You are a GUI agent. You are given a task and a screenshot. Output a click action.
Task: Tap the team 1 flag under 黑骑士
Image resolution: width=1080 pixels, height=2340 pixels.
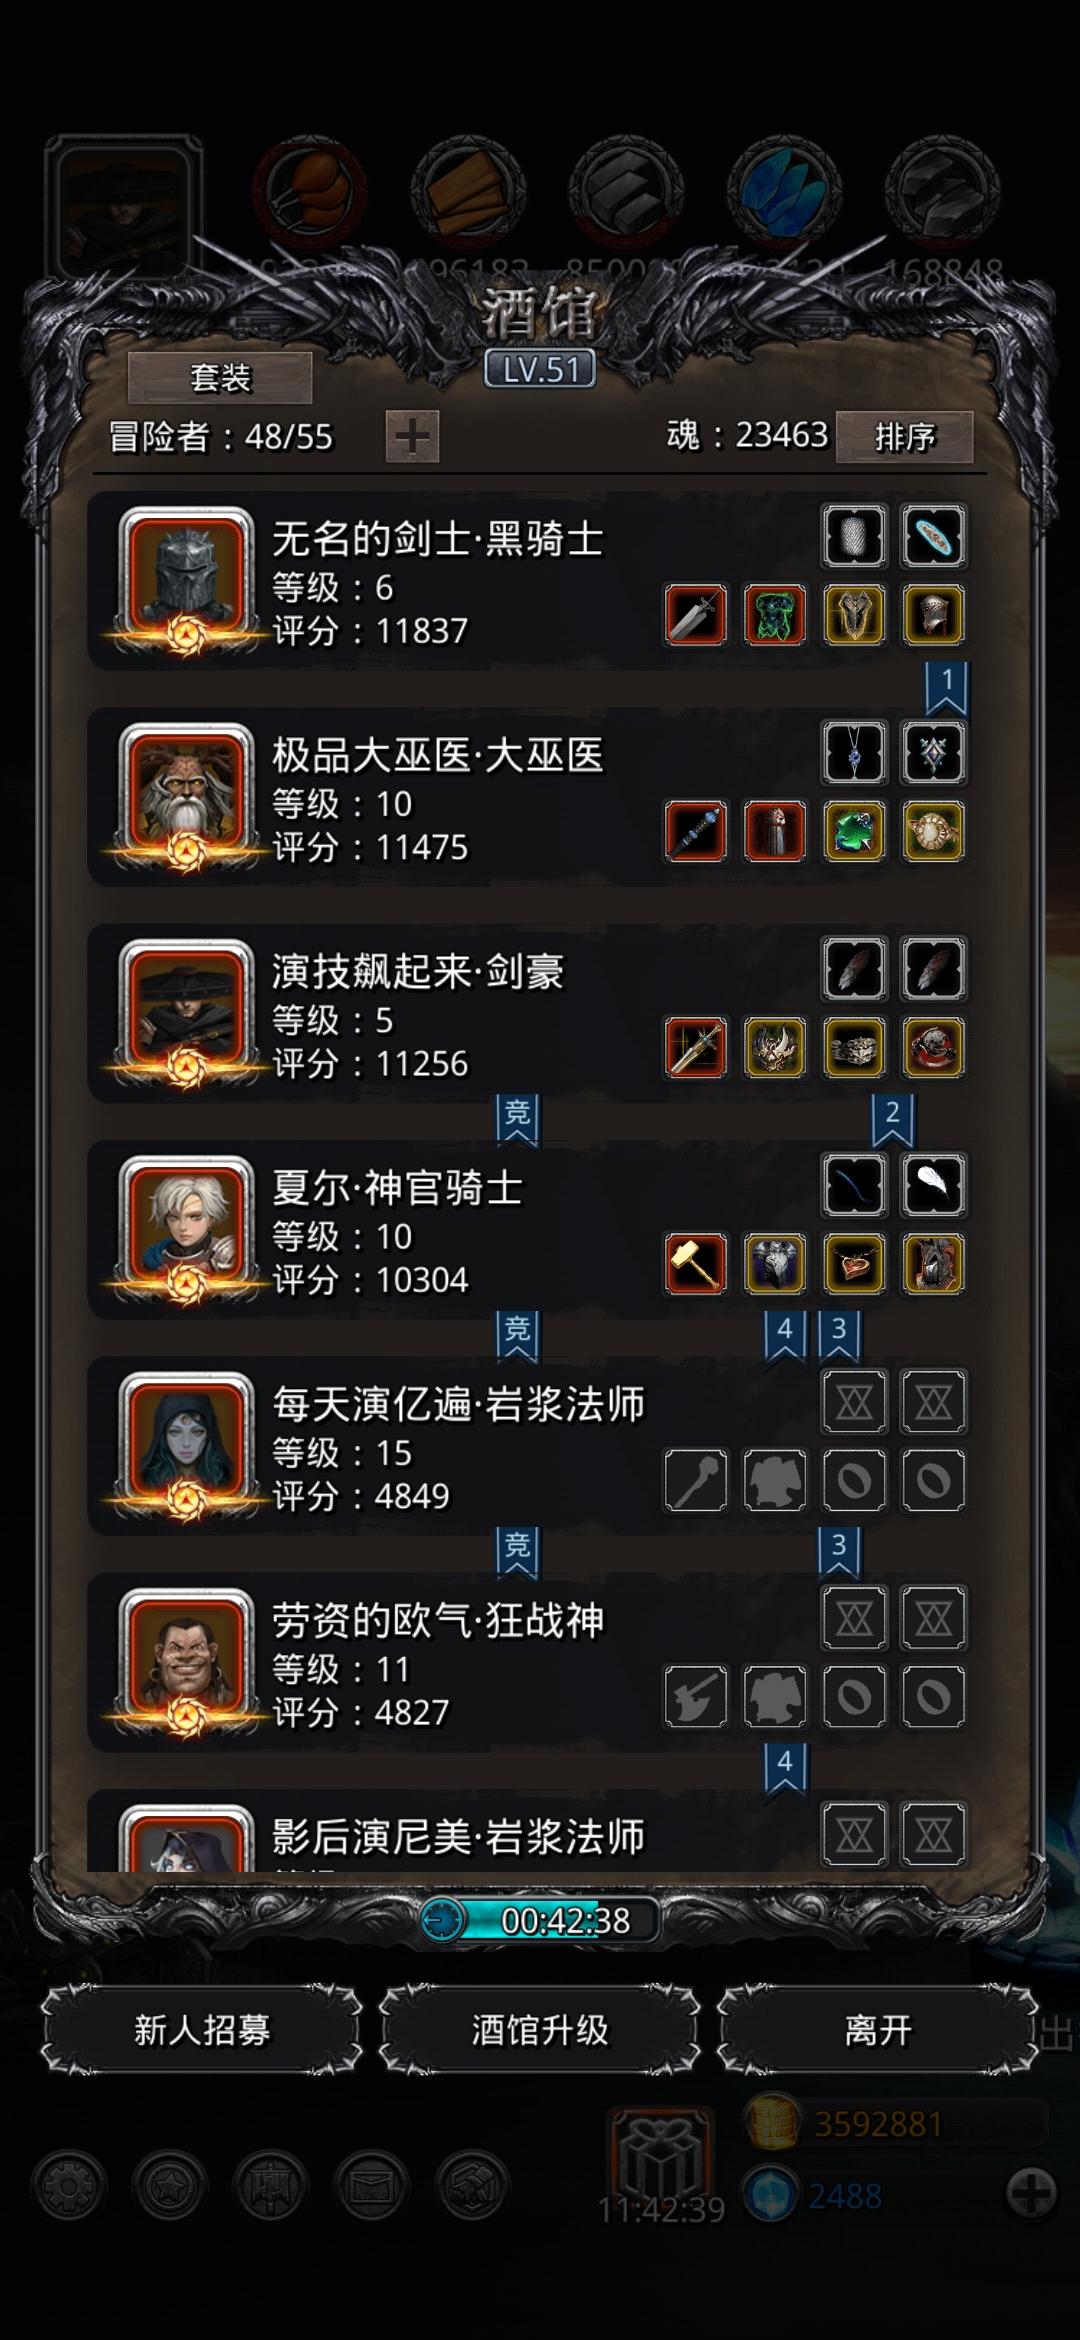[x=946, y=688]
